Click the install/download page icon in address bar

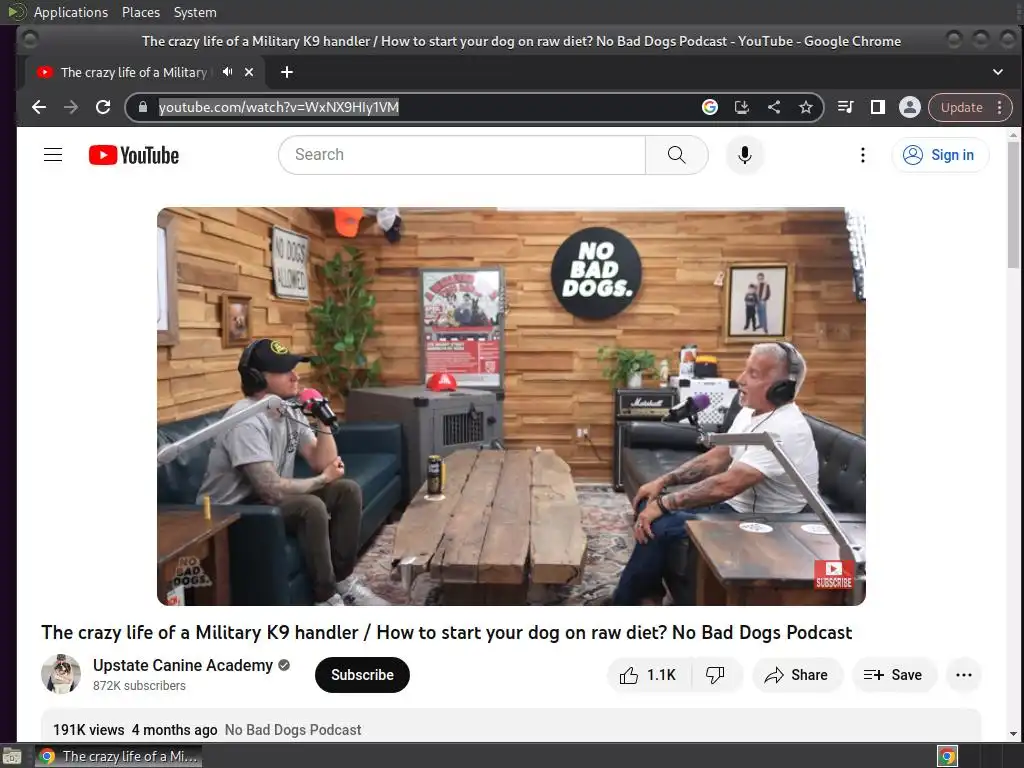742,107
